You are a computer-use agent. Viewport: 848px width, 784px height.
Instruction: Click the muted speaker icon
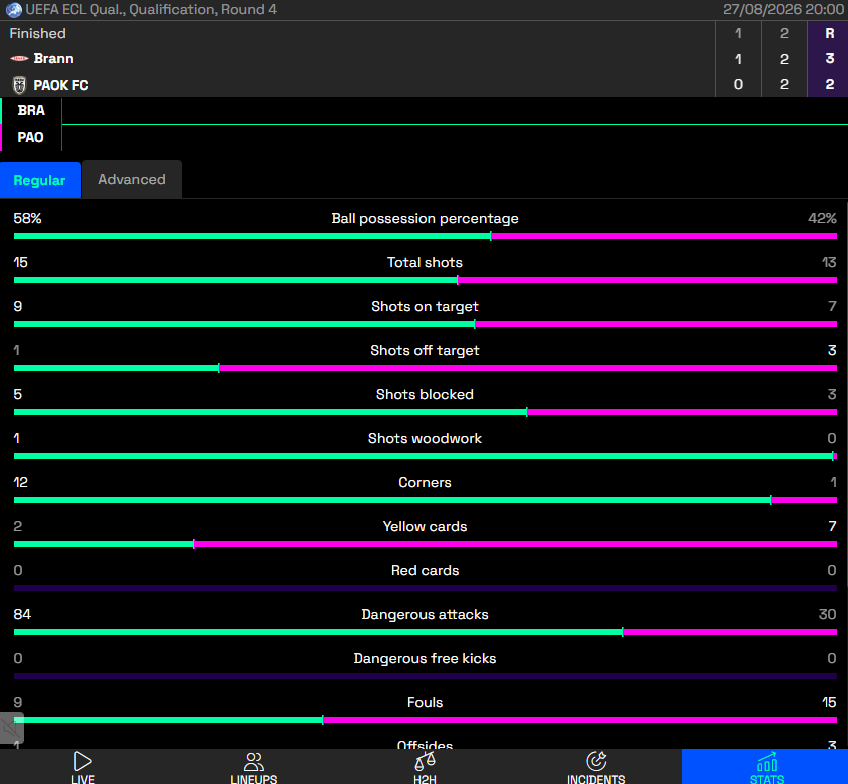(11, 729)
